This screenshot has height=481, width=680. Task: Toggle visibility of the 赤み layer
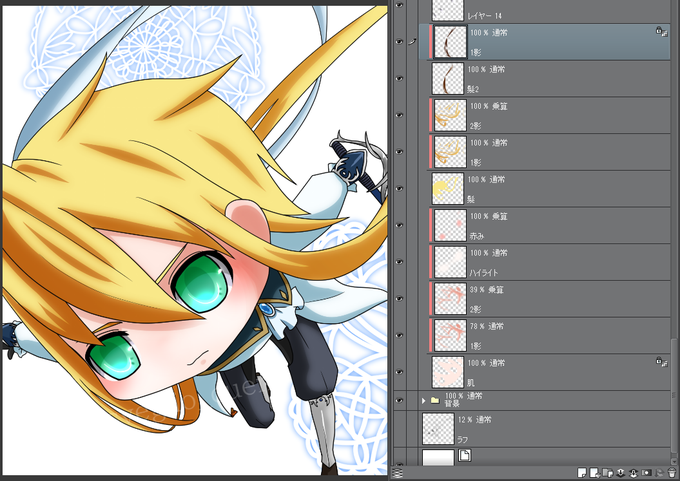(x=399, y=226)
